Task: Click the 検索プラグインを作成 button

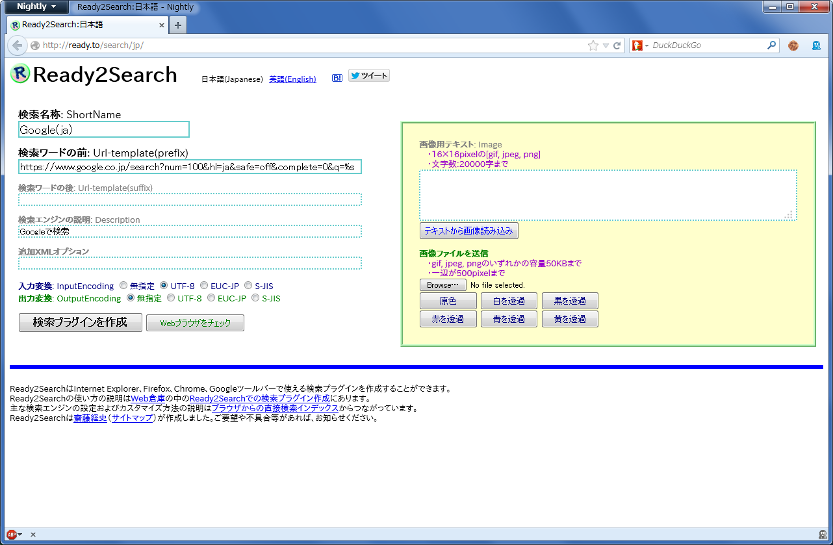Action: tap(80, 322)
